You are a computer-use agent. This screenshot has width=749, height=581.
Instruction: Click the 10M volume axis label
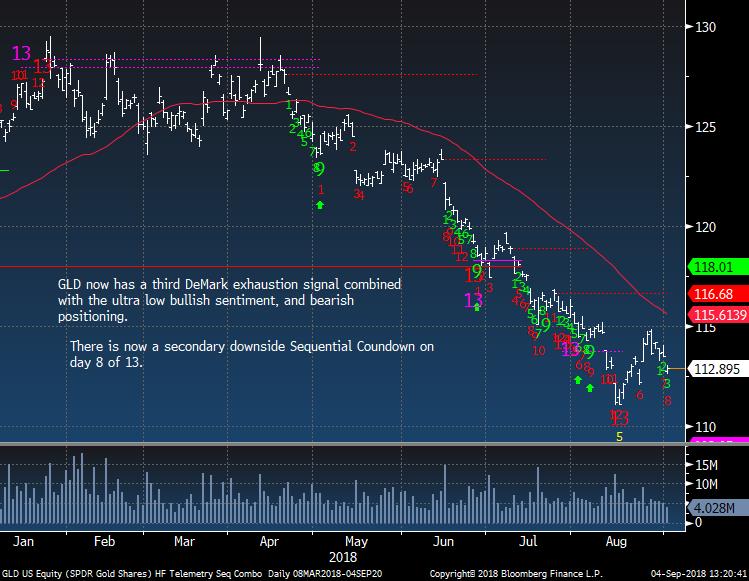tap(706, 484)
